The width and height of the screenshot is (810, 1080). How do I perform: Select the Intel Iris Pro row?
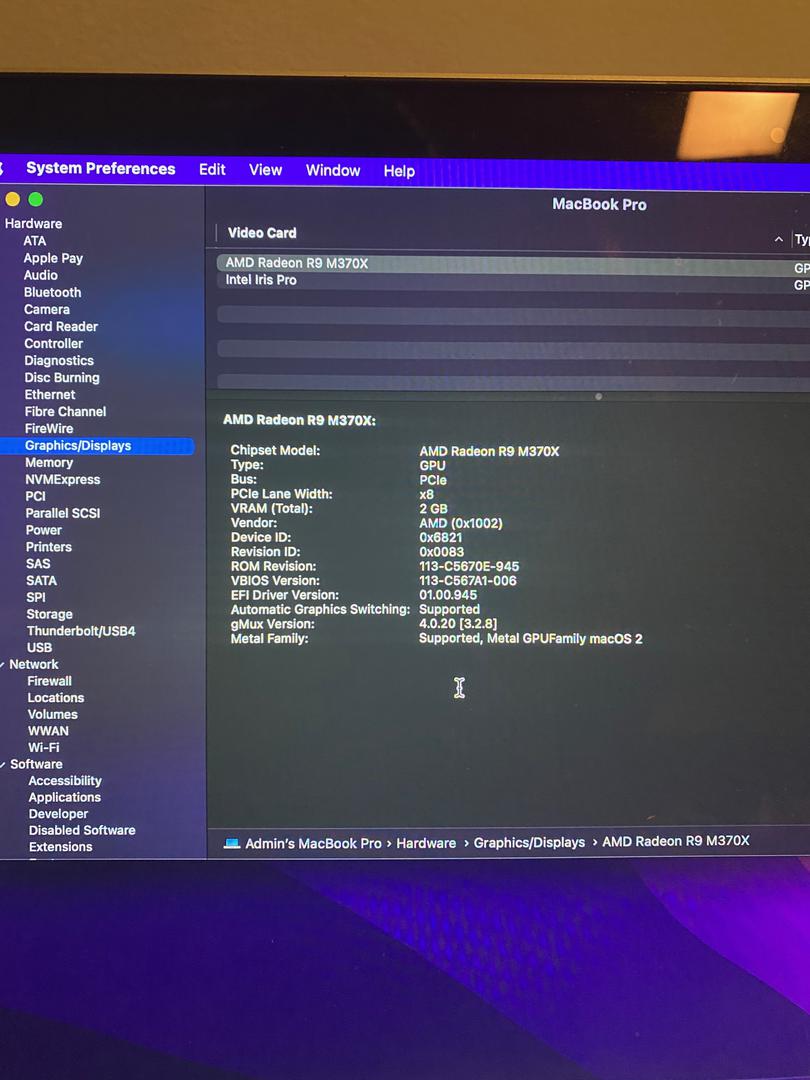pos(513,281)
